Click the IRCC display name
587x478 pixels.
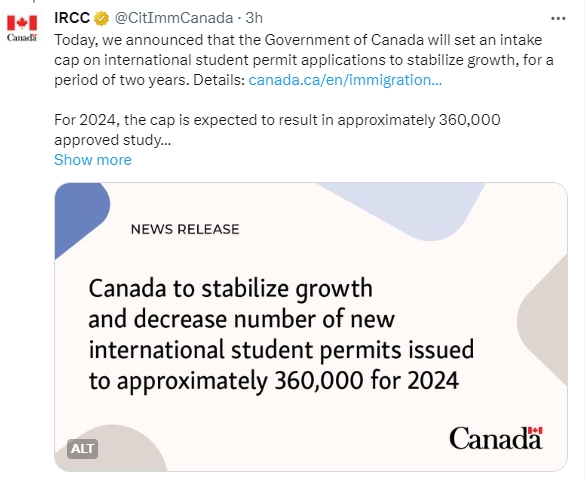point(72,18)
